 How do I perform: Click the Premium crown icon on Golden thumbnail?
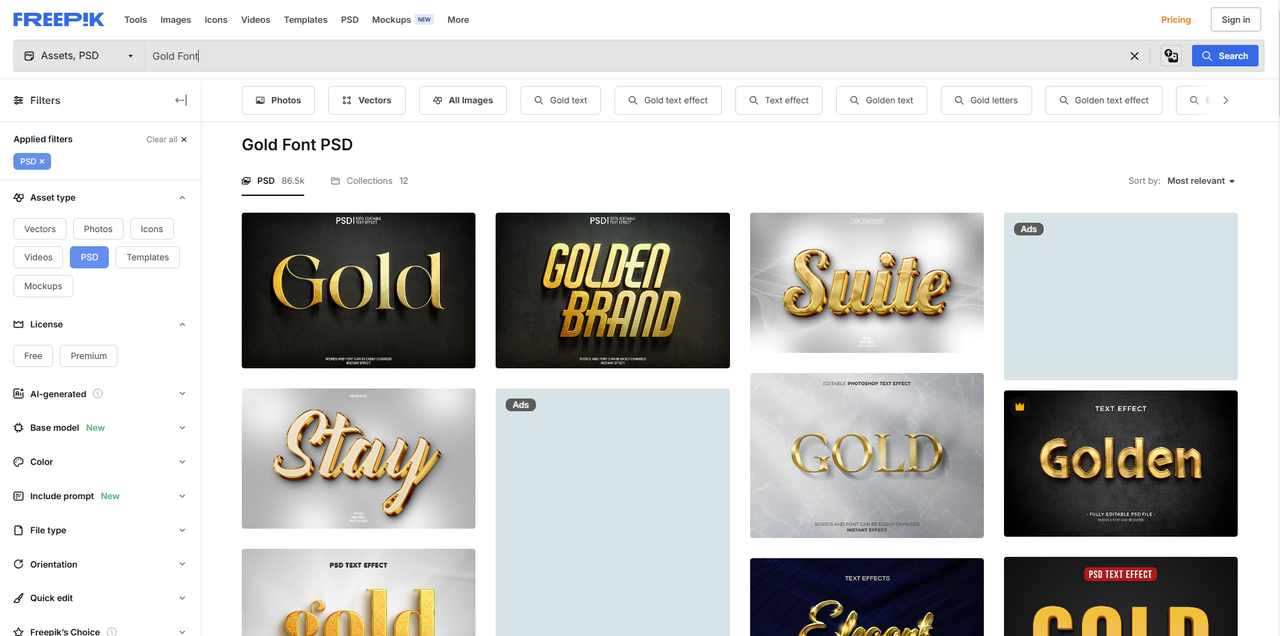(1020, 407)
